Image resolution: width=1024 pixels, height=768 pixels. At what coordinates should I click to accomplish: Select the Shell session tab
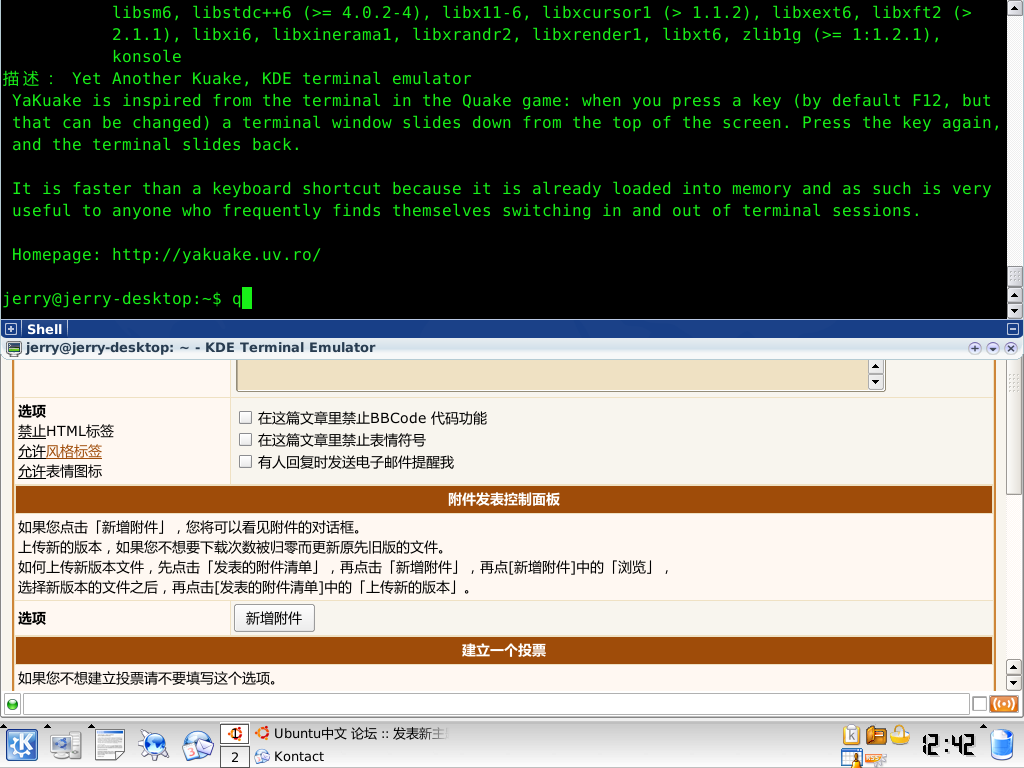point(44,329)
